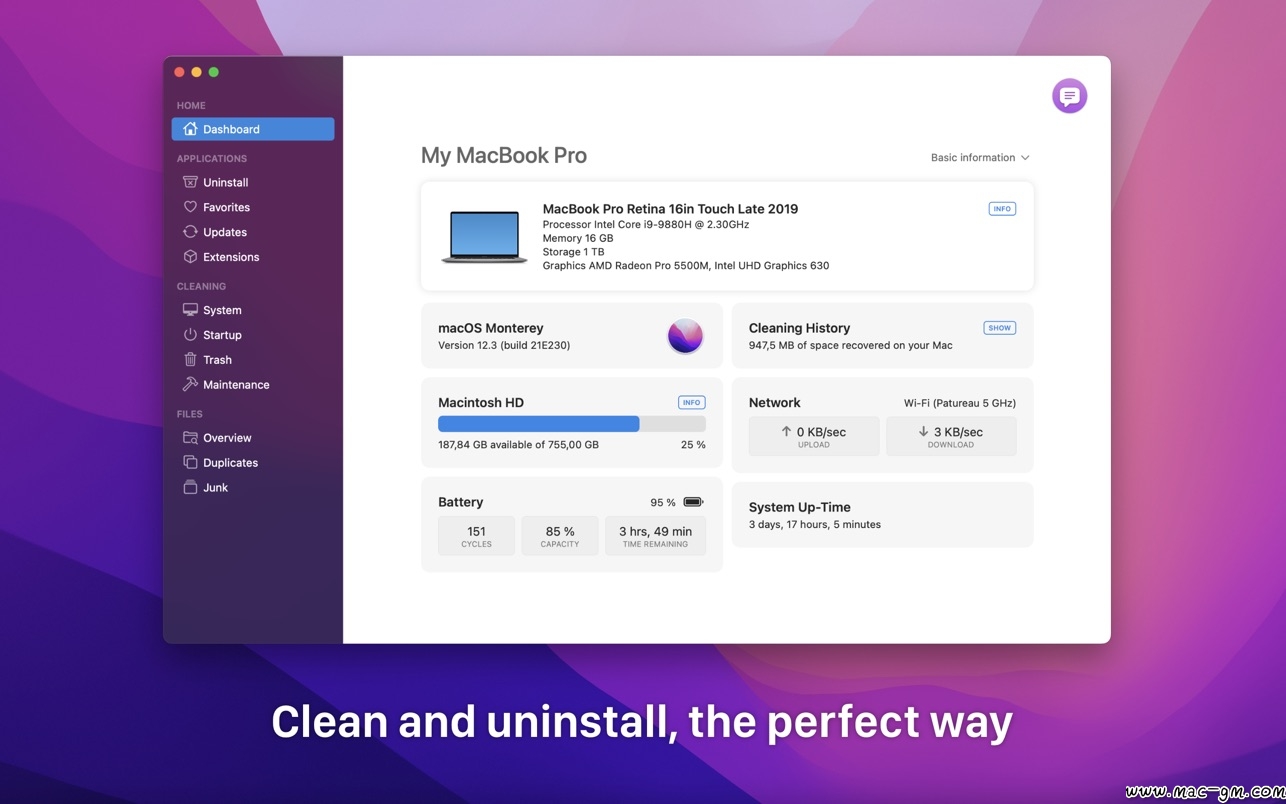Open the Basic information dropdown

point(979,158)
